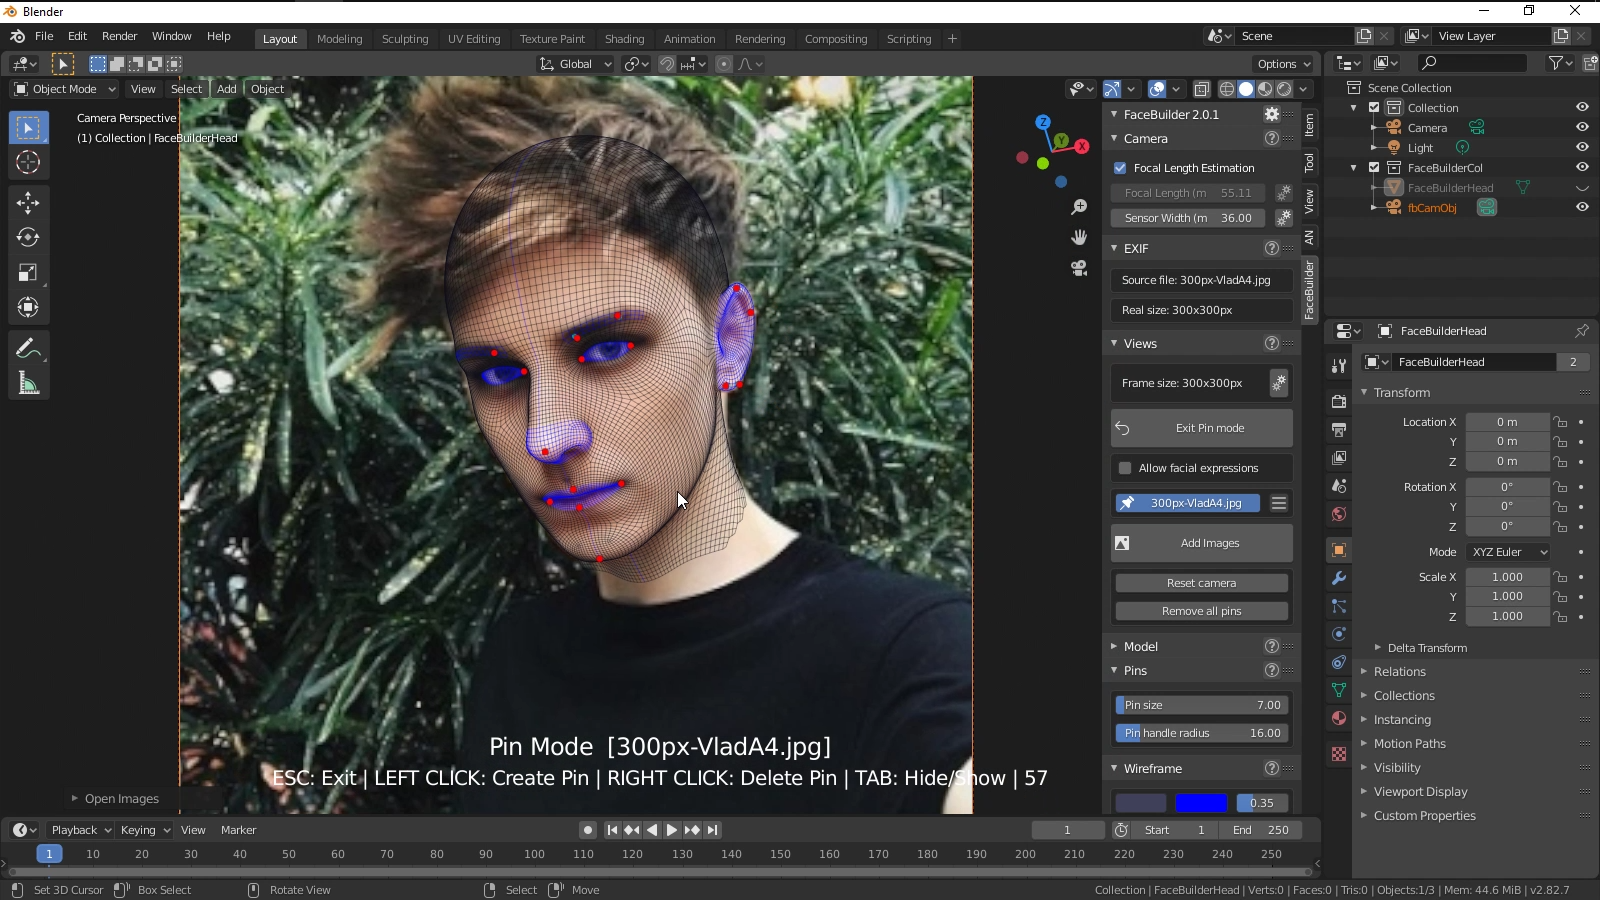Pick the Scale tool in toolbar
Viewport: 1600px width, 900px height.
[x=28, y=273]
